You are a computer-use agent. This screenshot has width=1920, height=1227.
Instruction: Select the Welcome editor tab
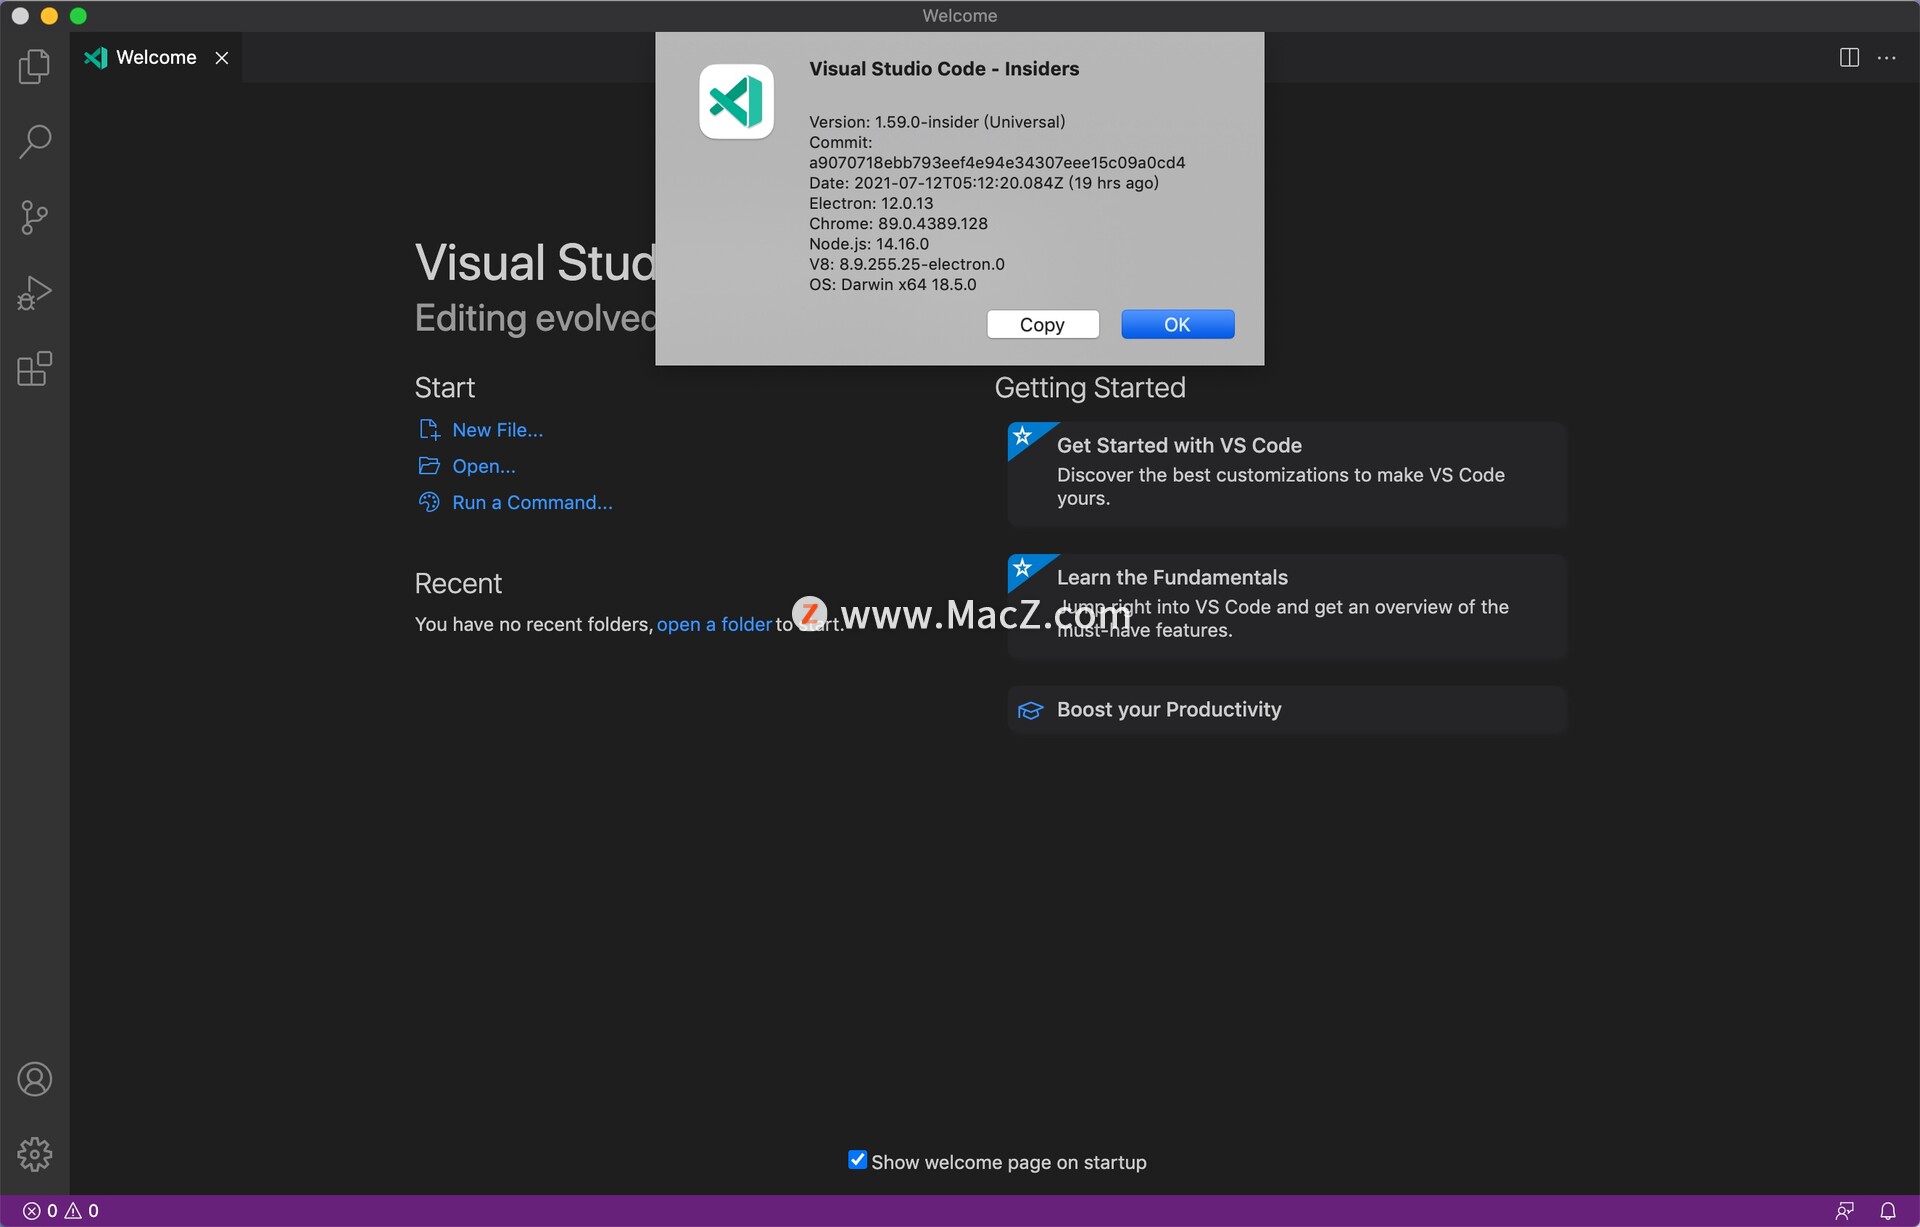(155, 58)
